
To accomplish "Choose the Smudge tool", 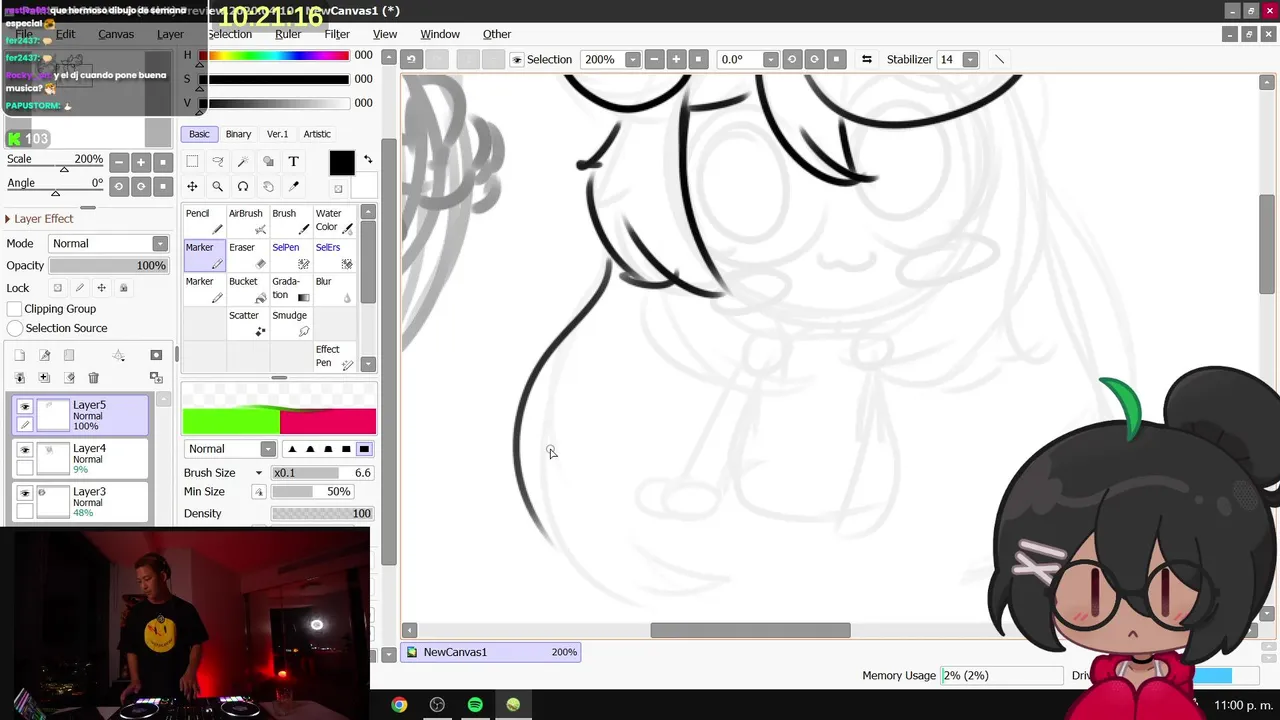I will click(x=291, y=323).
